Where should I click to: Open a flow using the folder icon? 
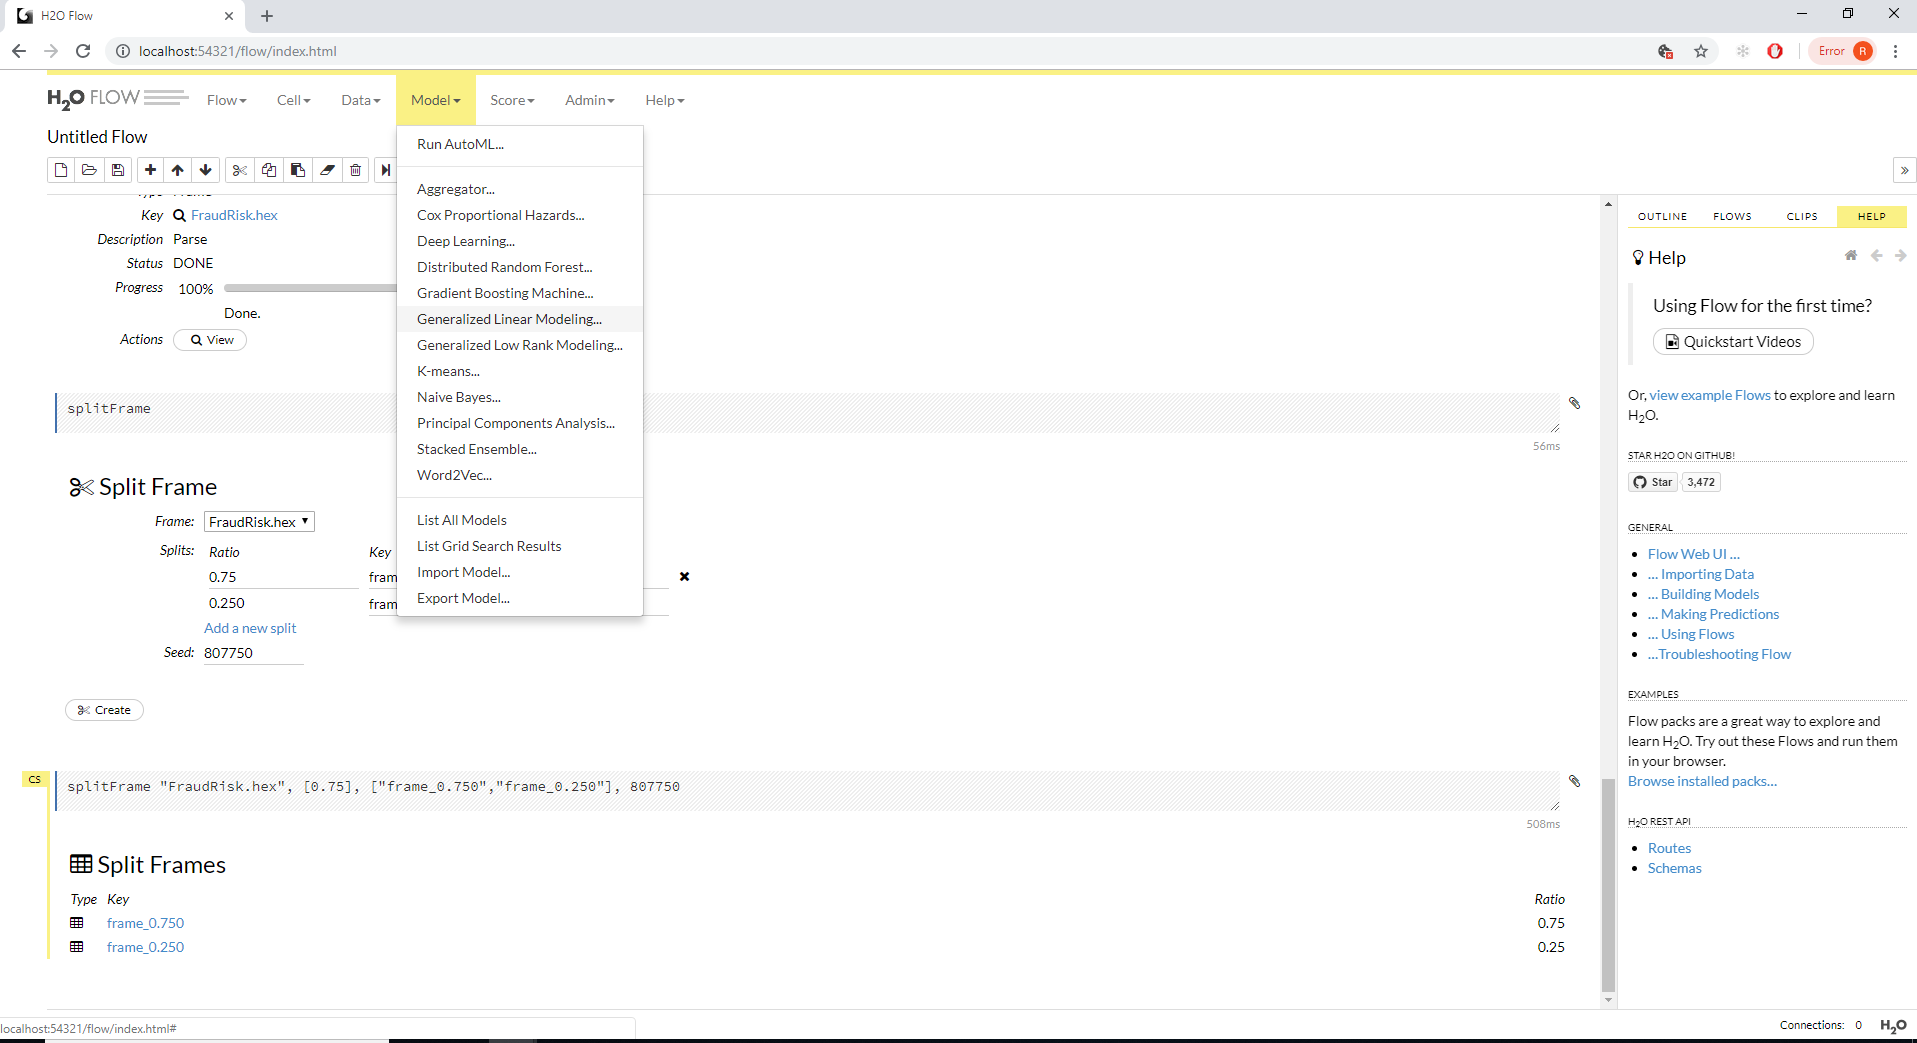(x=89, y=170)
